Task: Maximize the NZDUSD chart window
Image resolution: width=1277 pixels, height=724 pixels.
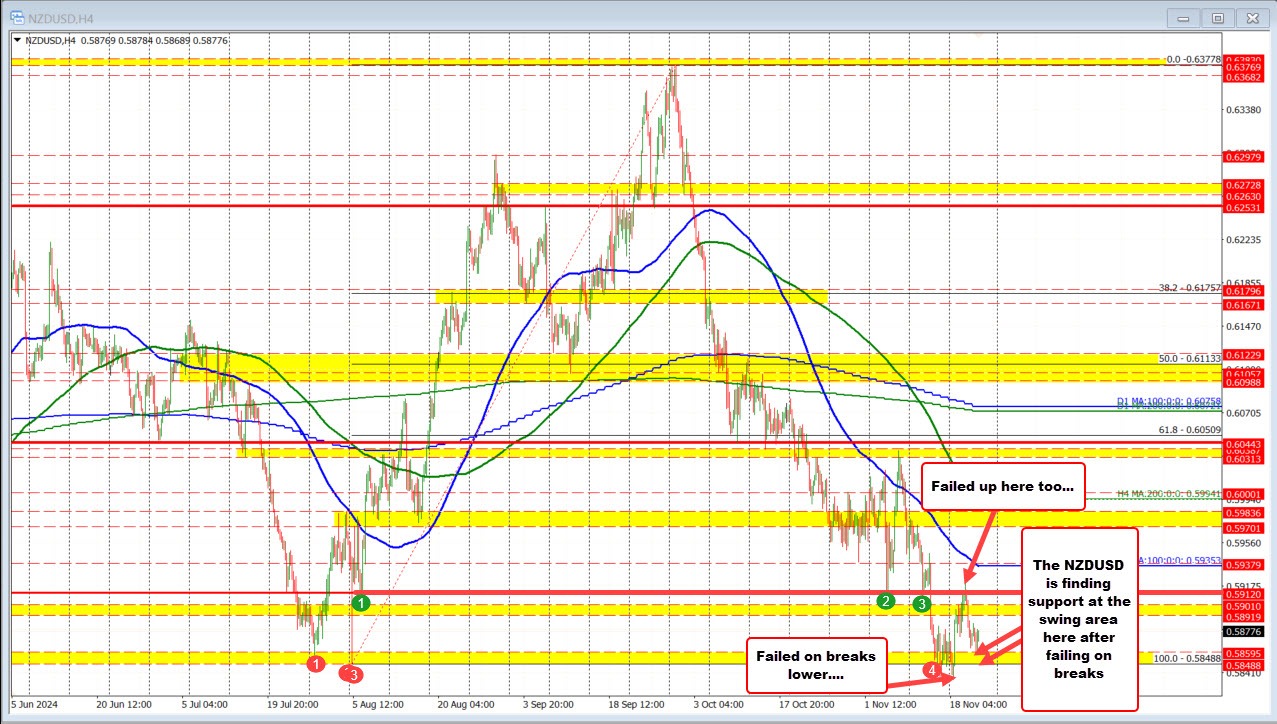Action: (x=1217, y=17)
